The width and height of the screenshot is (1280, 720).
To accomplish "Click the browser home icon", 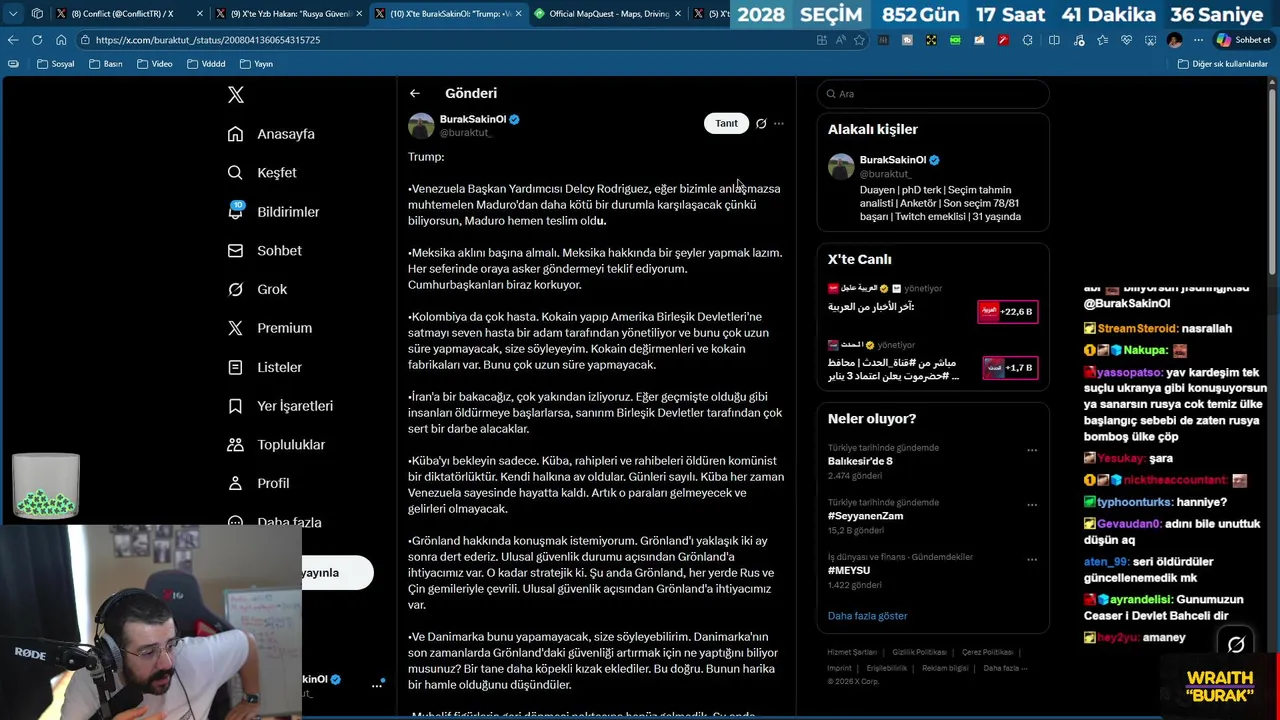I will coord(61,40).
